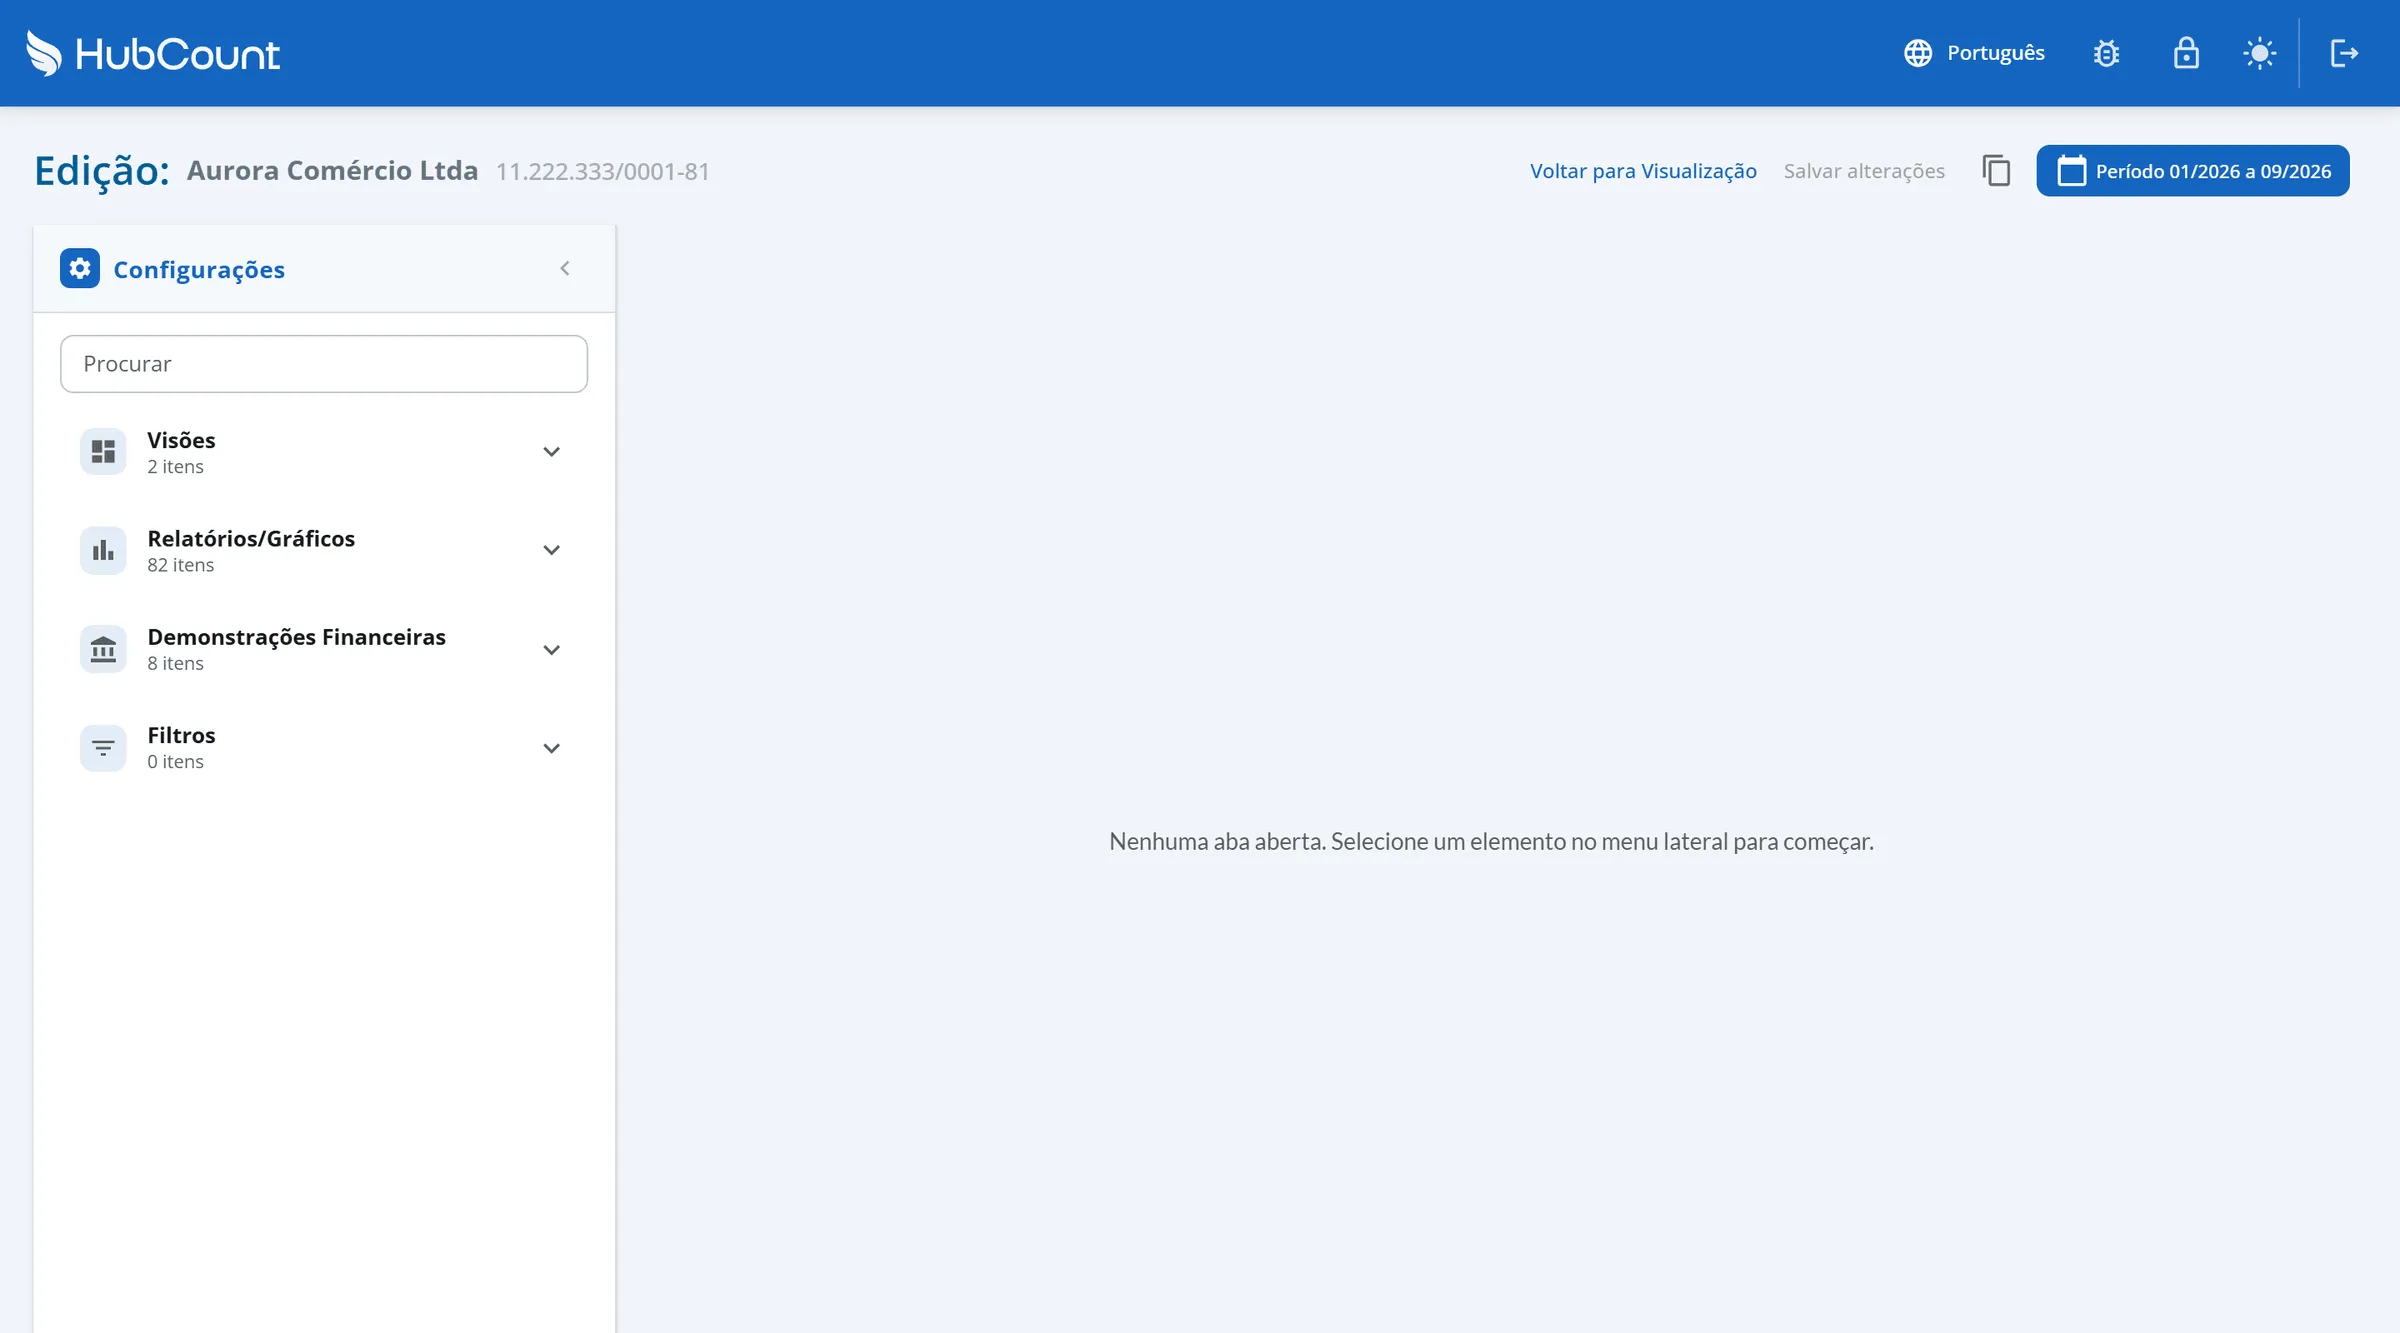Click the HubCount logo
Viewport: 2400px width, 1333px height.
tap(153, 53)
